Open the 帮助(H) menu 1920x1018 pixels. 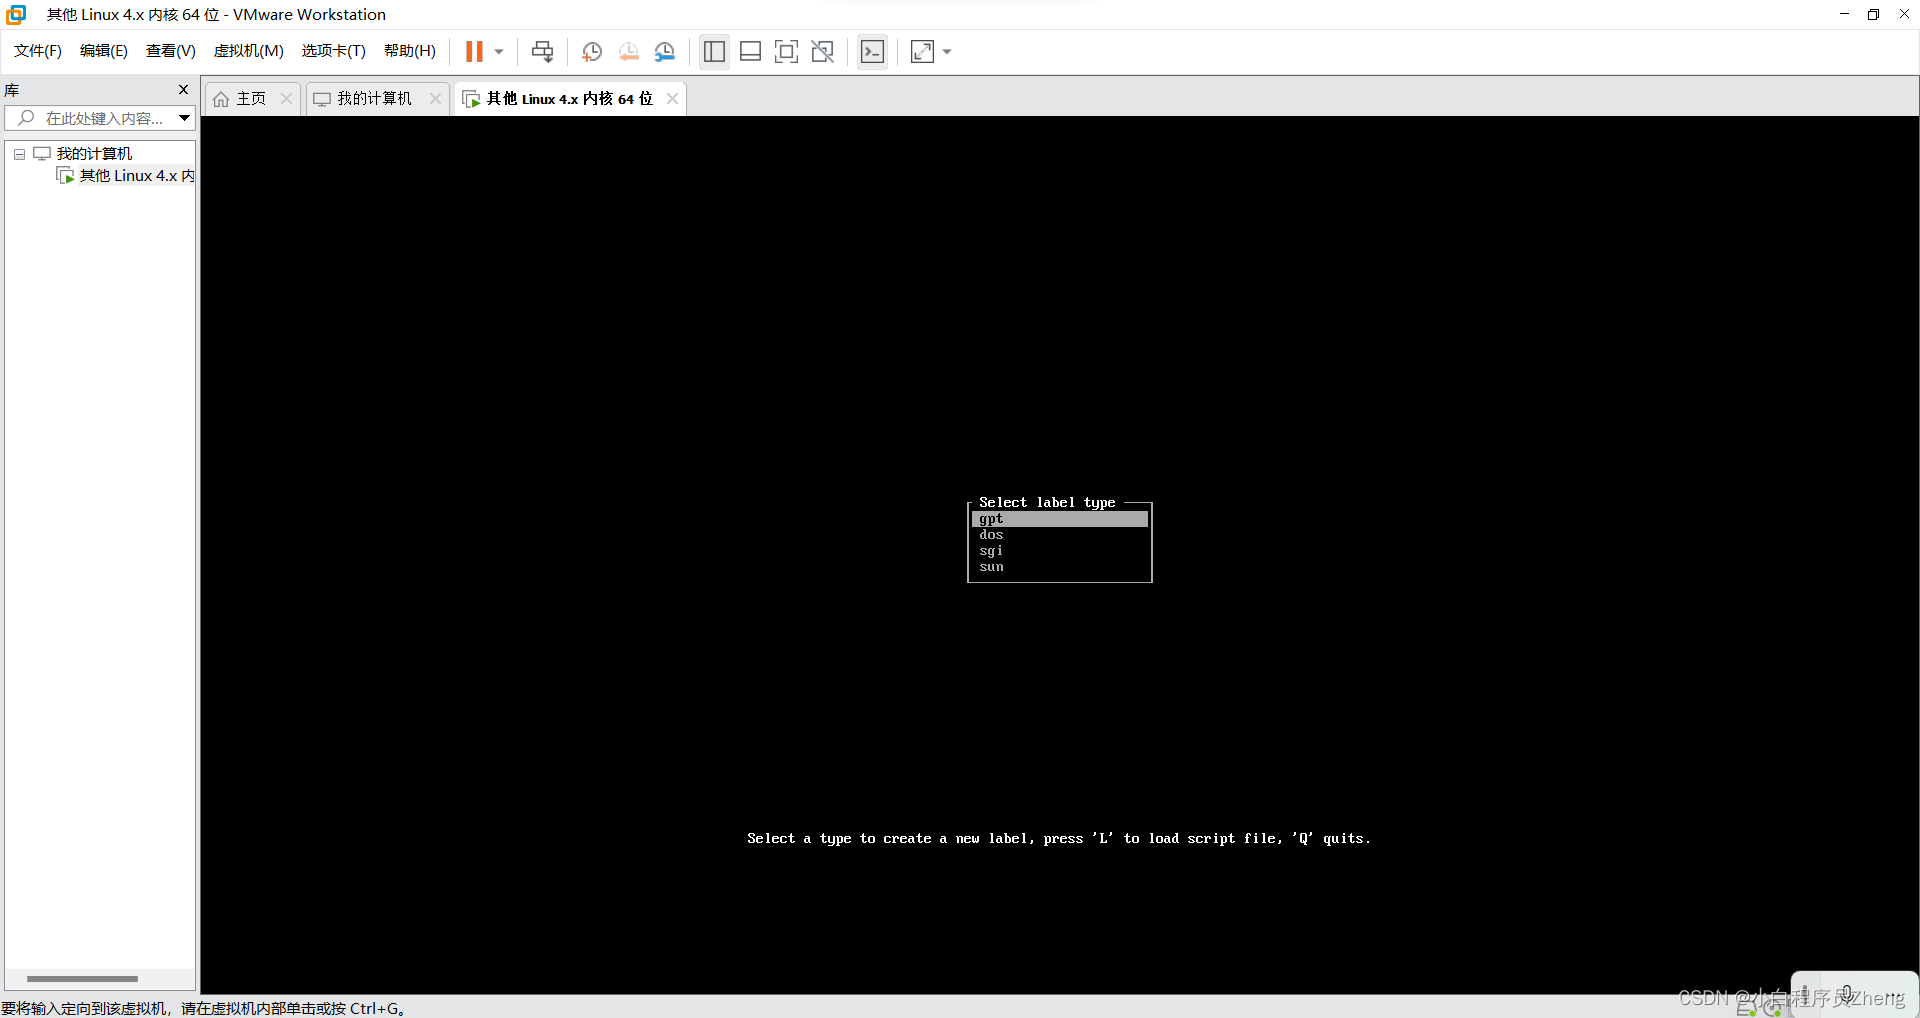(410, 51)
